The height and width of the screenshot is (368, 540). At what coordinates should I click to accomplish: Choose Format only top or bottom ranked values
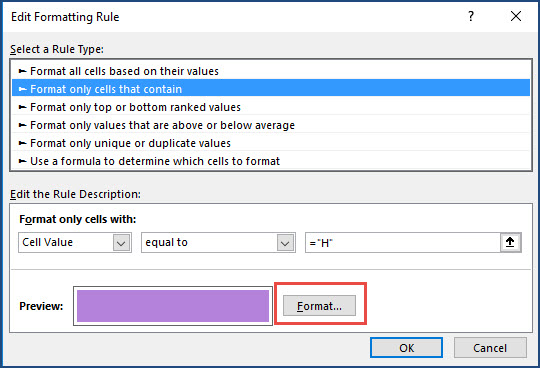pyautogui.click(x=271, y=107)
